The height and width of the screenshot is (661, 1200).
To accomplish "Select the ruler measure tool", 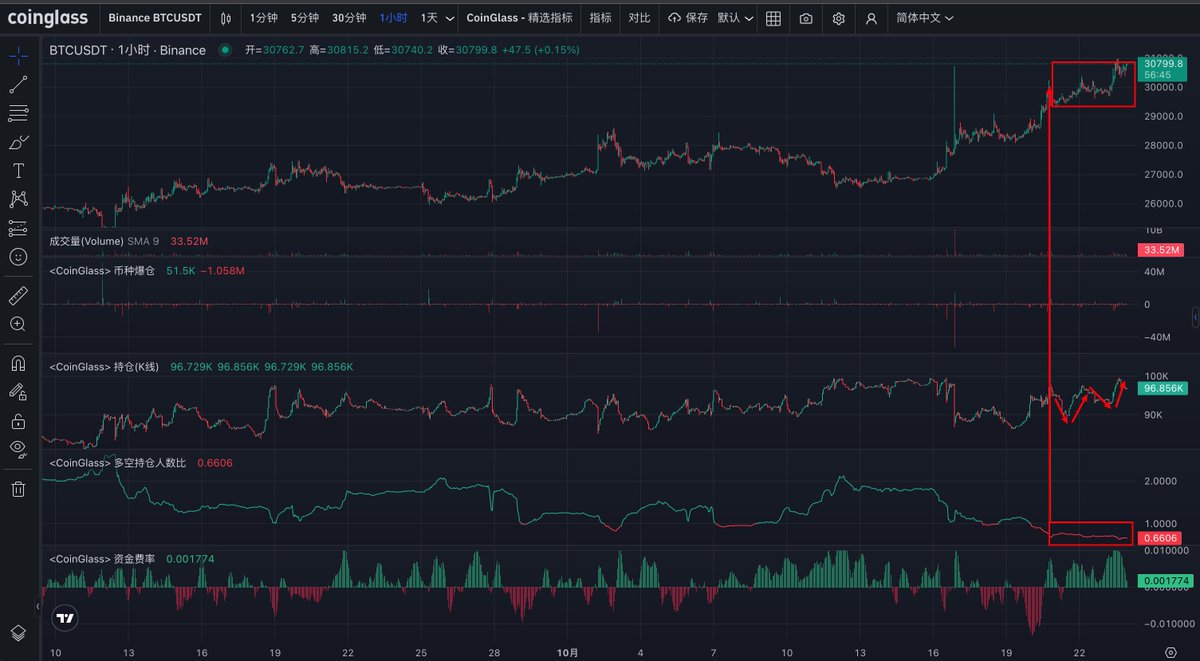I will [x=18, y=295].
